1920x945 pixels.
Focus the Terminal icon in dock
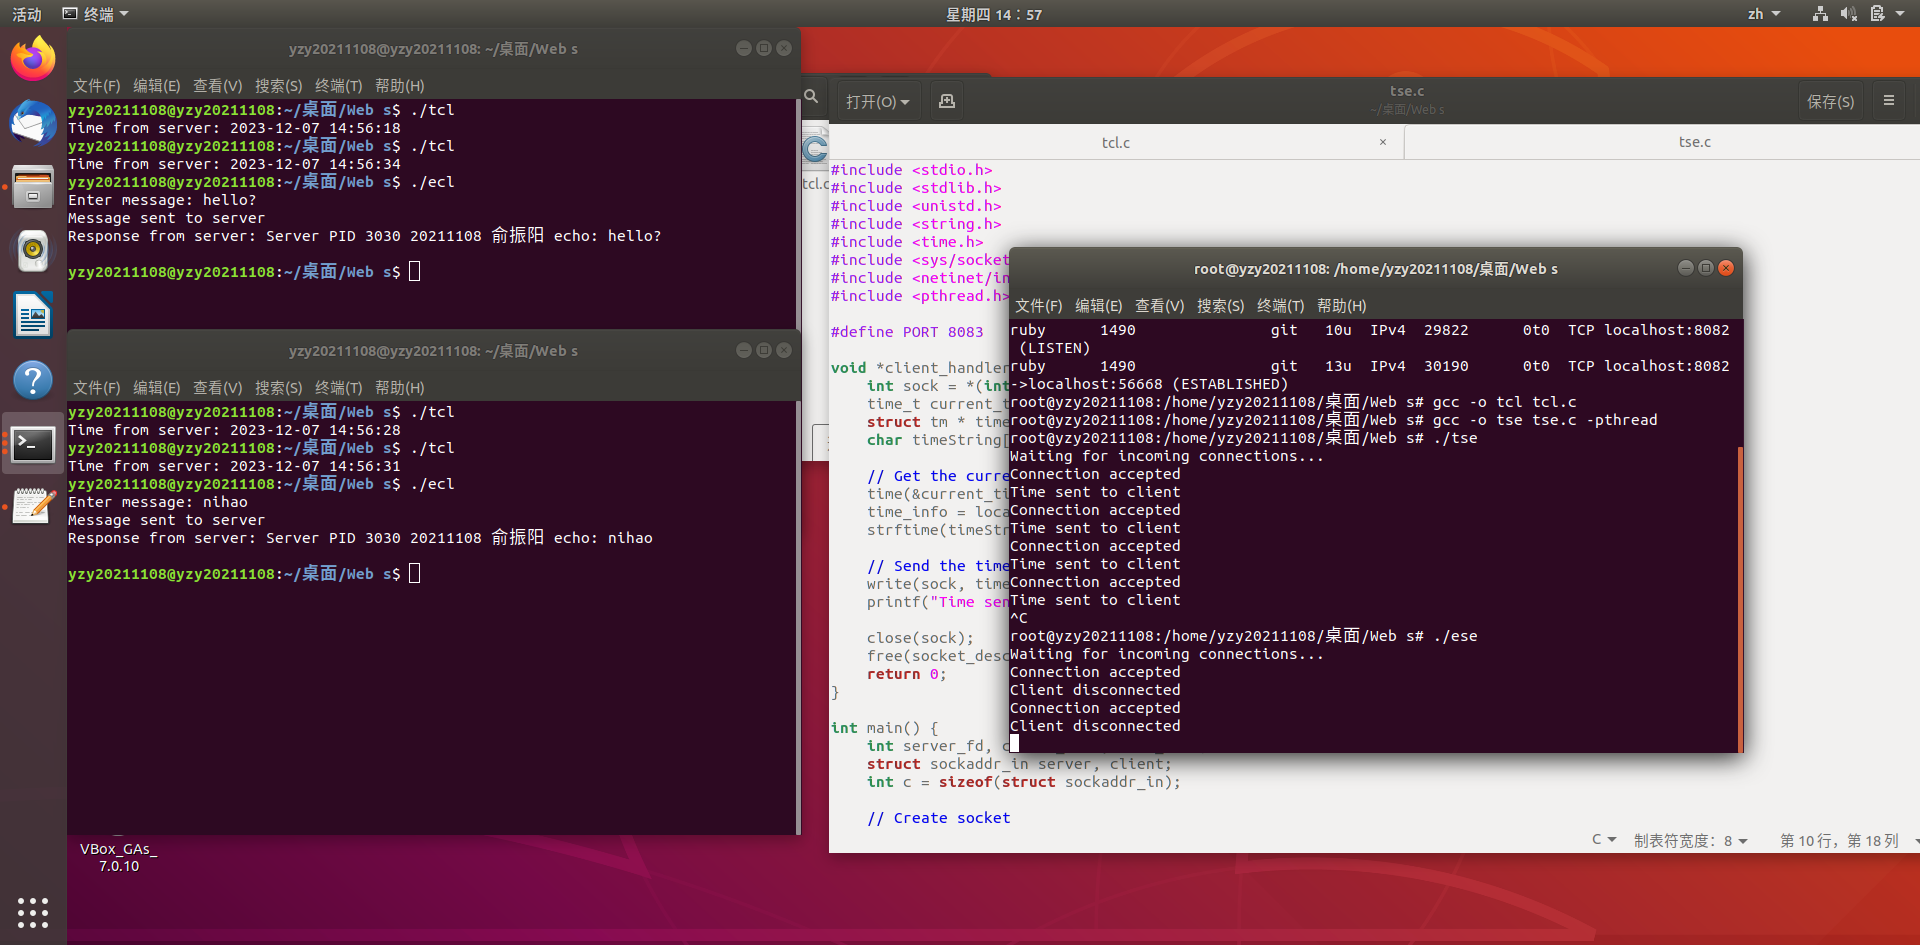33,444
